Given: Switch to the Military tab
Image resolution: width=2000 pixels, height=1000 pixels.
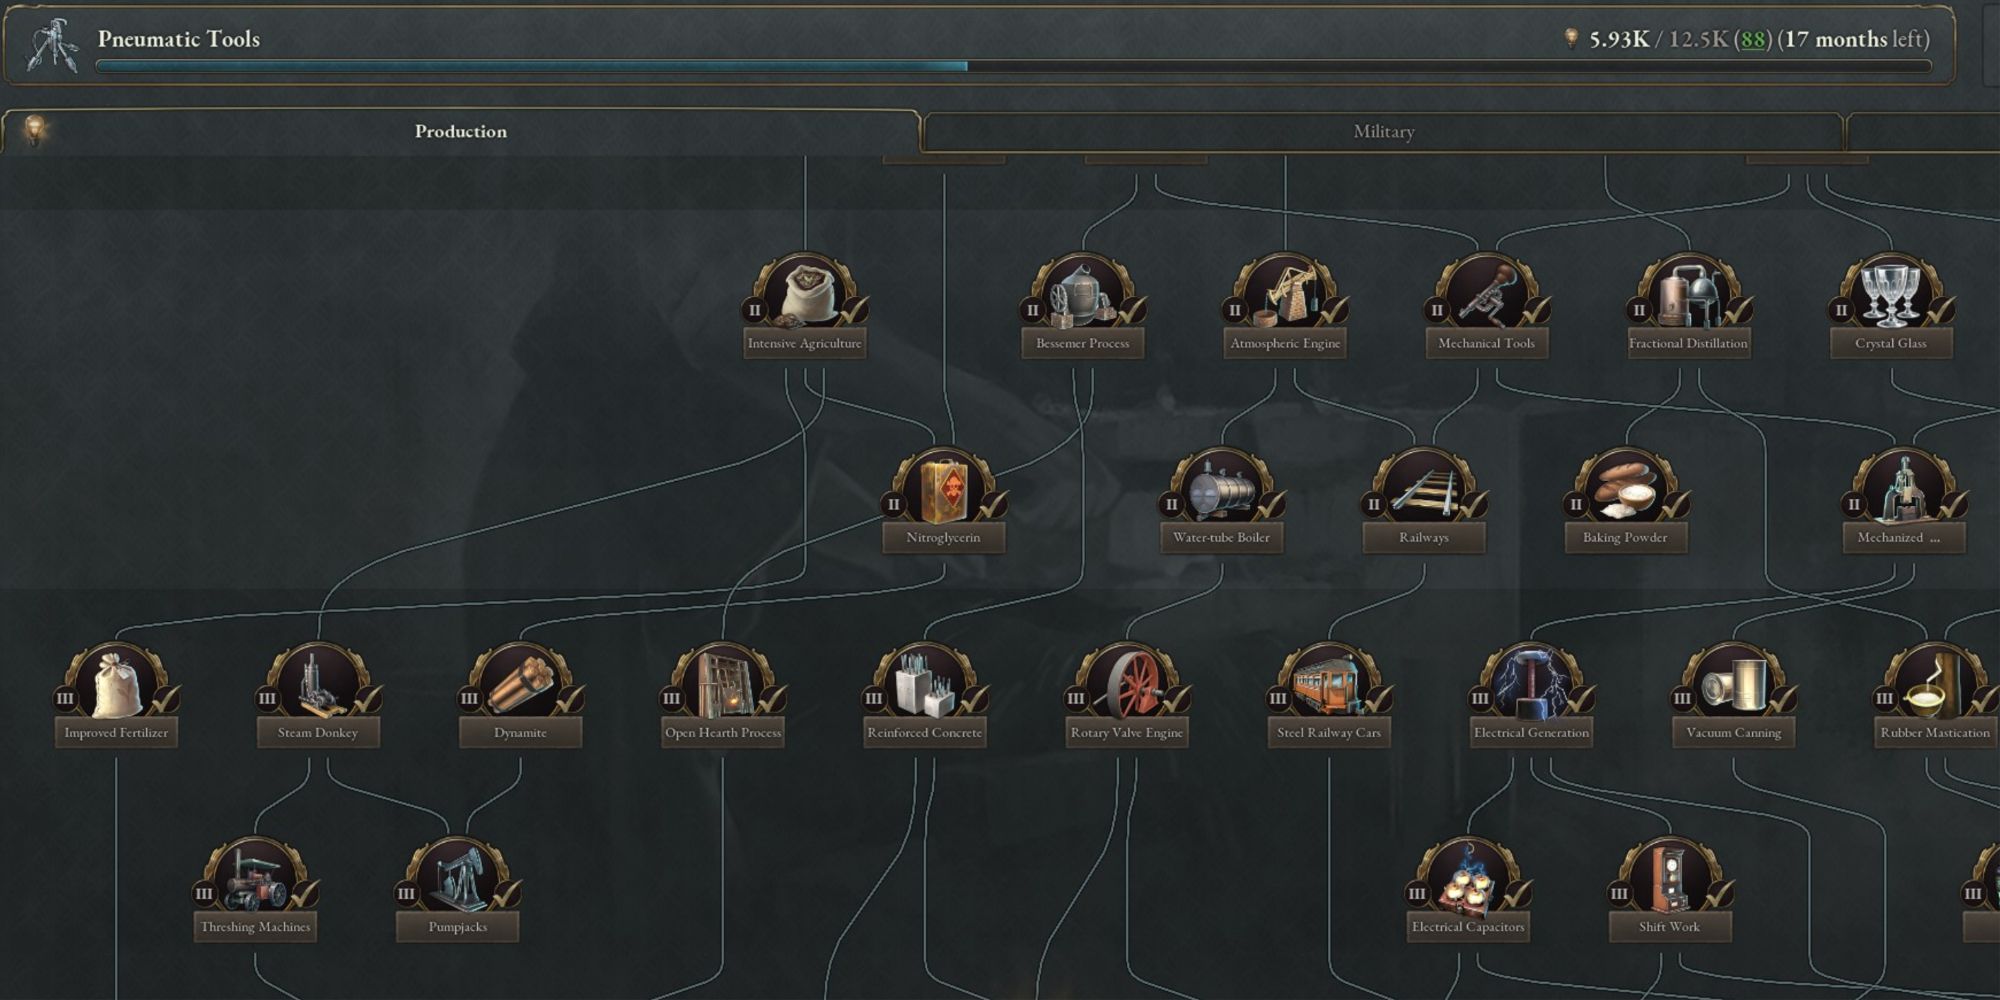Looking at the screenshot, I should 1383,132.
